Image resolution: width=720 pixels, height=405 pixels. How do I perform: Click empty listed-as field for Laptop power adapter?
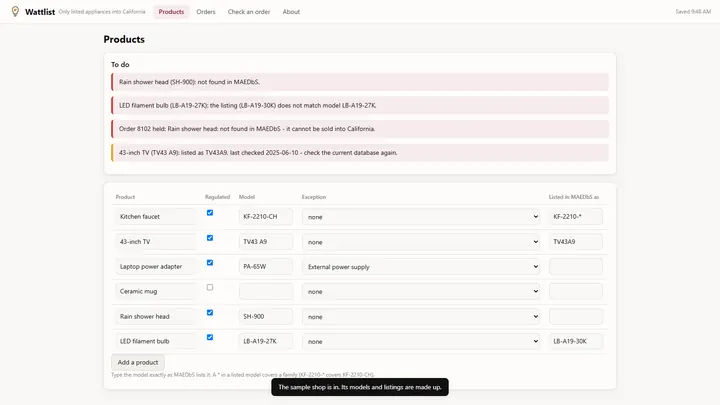click(576, 267)
